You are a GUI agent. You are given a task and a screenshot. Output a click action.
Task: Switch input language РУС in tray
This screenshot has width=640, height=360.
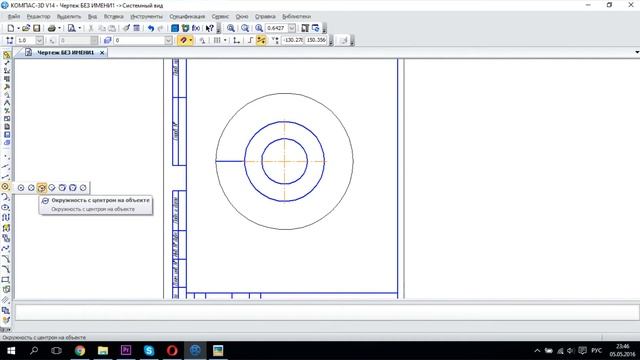(x=596, y=351)
